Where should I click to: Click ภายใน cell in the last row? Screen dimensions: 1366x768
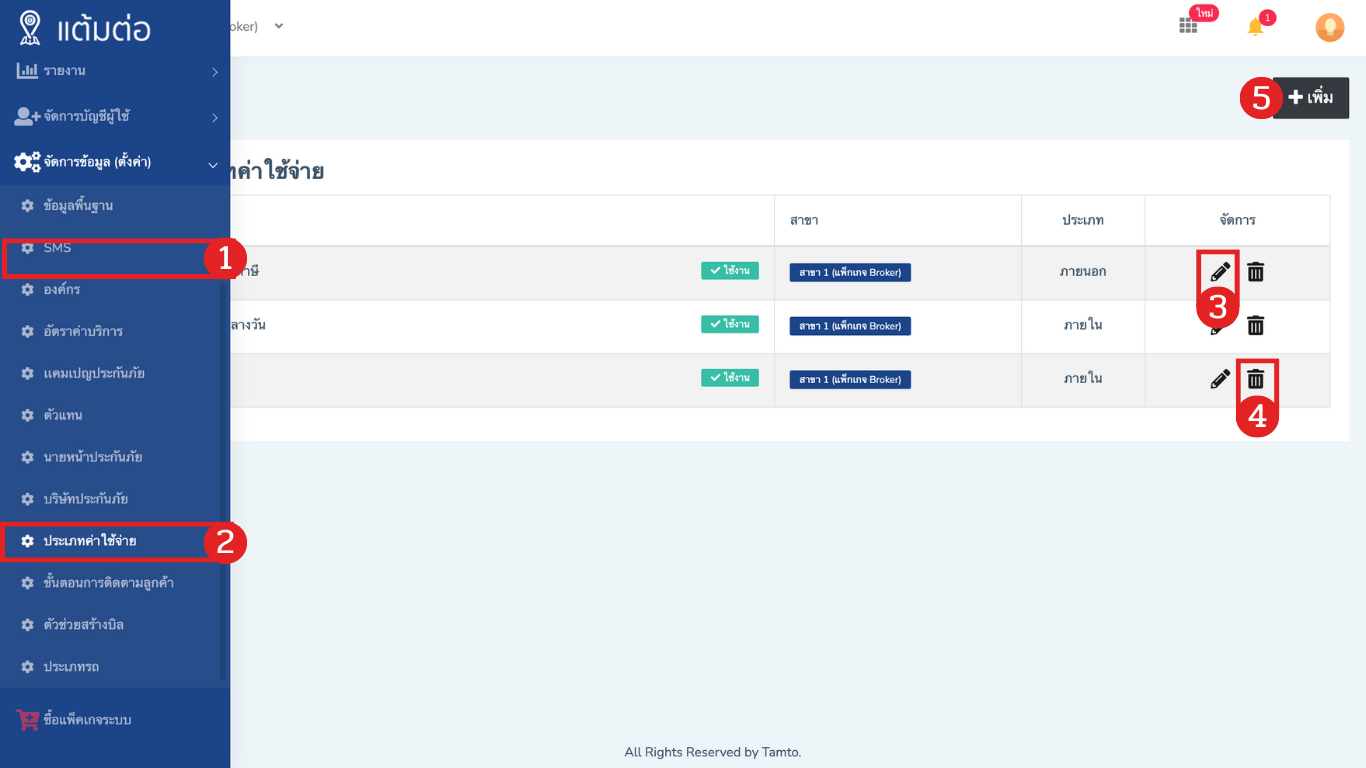pyautogui.click(x=1083, y=379)
